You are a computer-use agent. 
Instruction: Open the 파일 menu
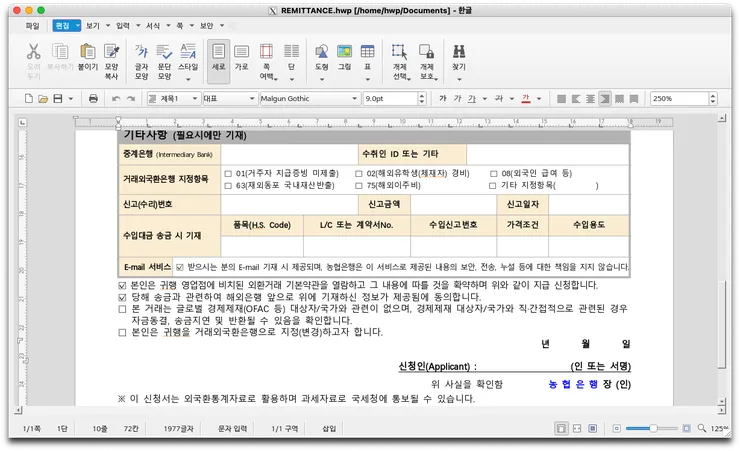[33, 25]
